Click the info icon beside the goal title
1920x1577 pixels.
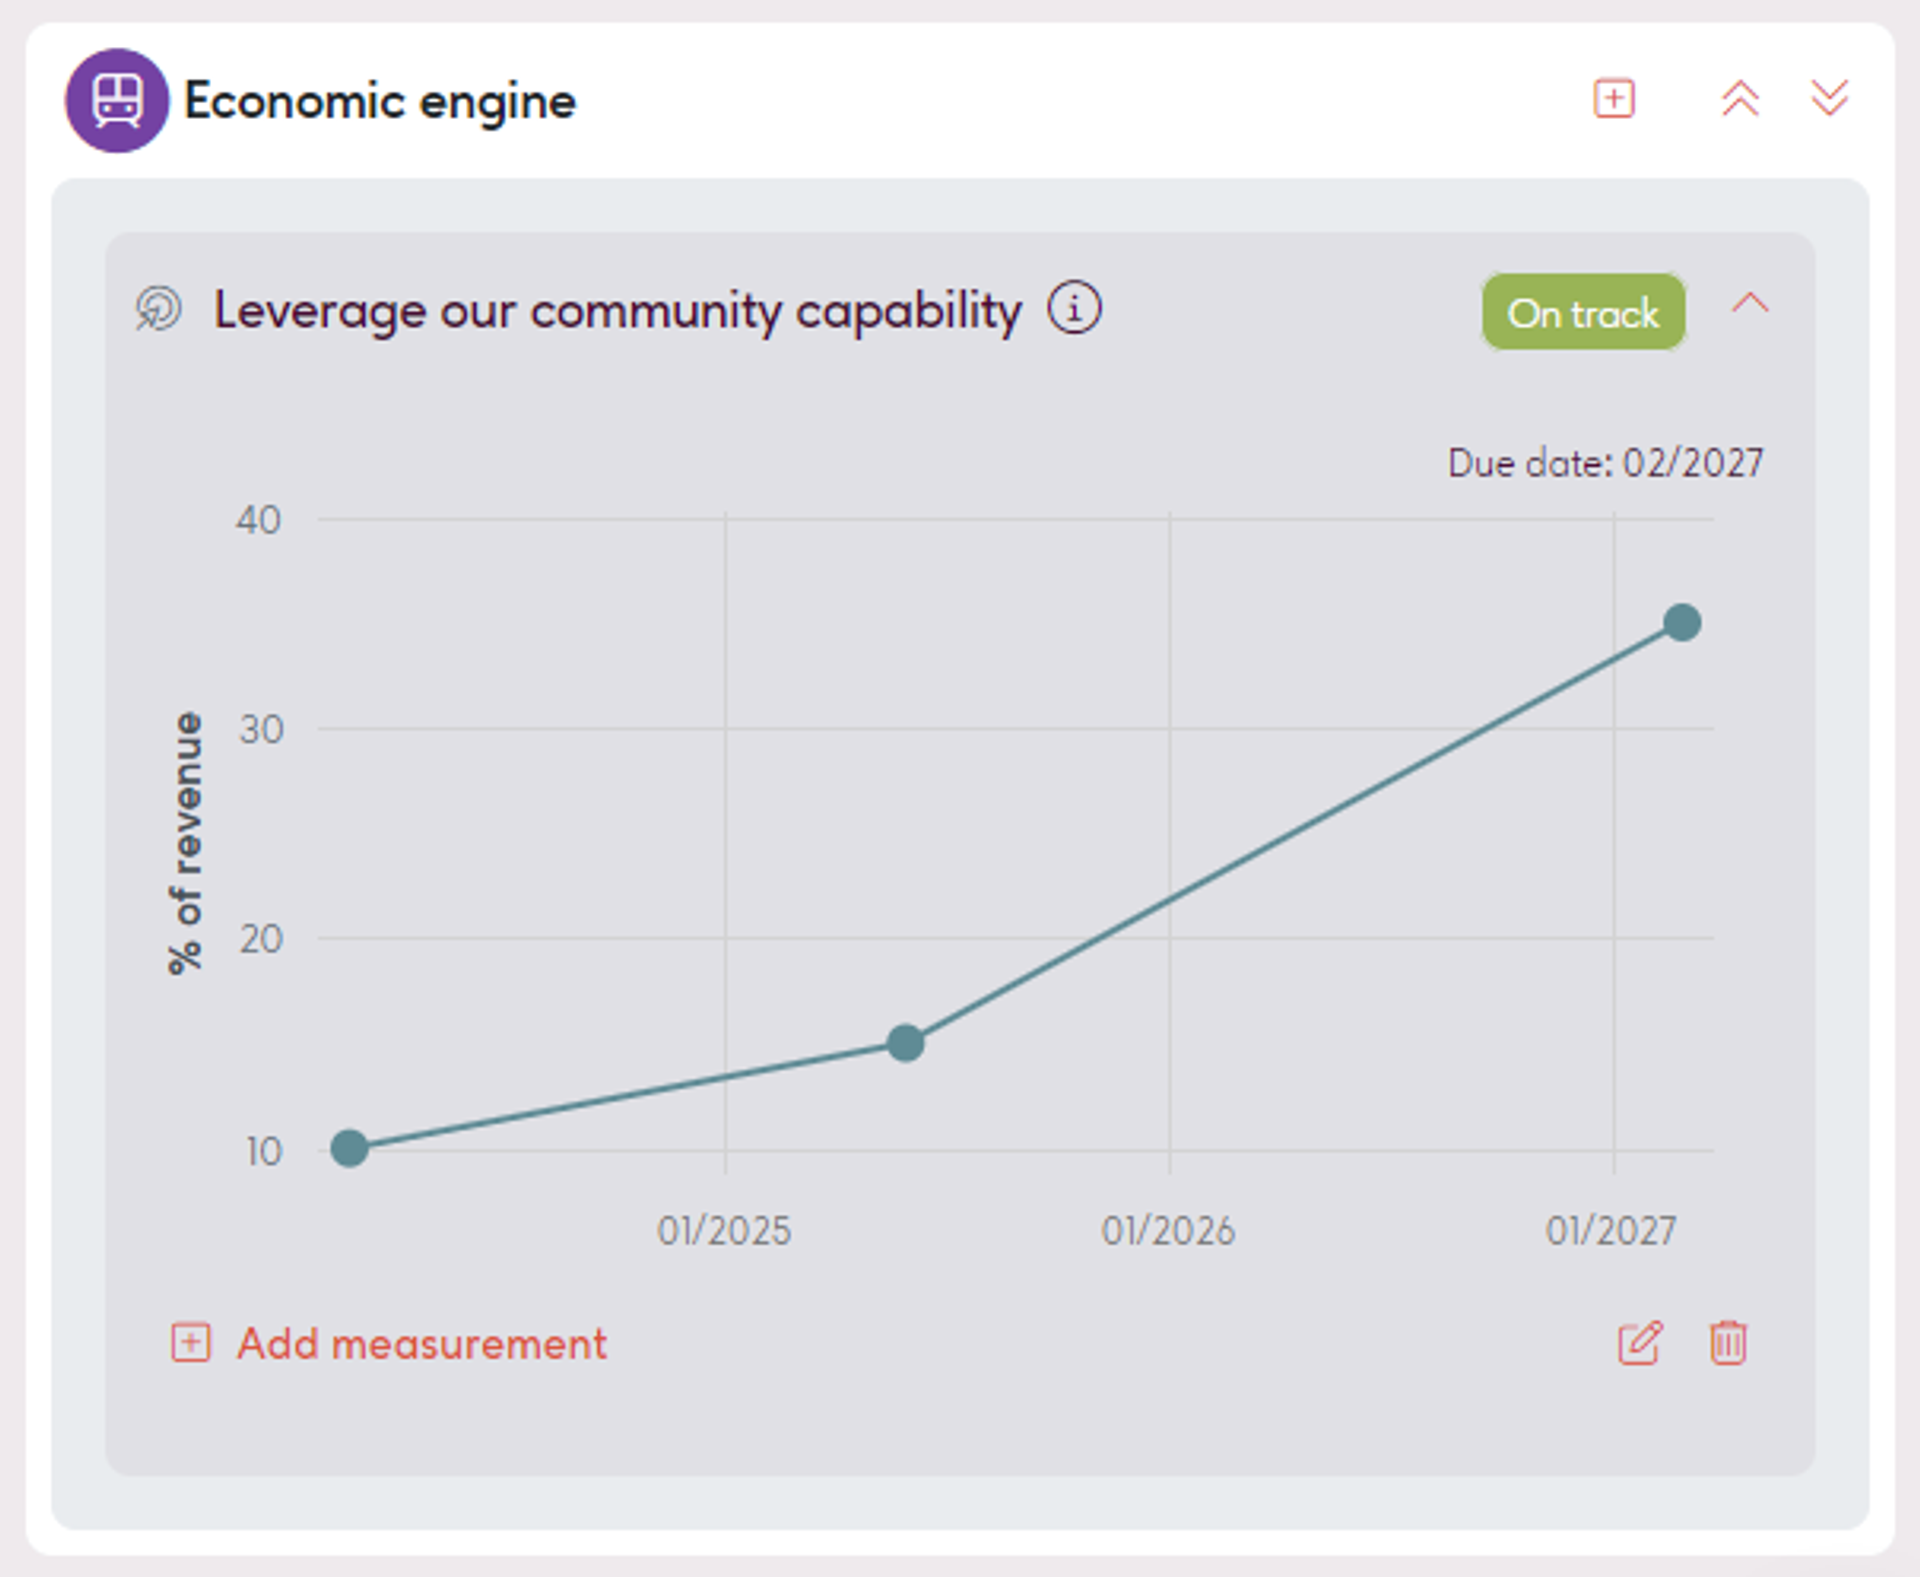tap(1074, 308)
